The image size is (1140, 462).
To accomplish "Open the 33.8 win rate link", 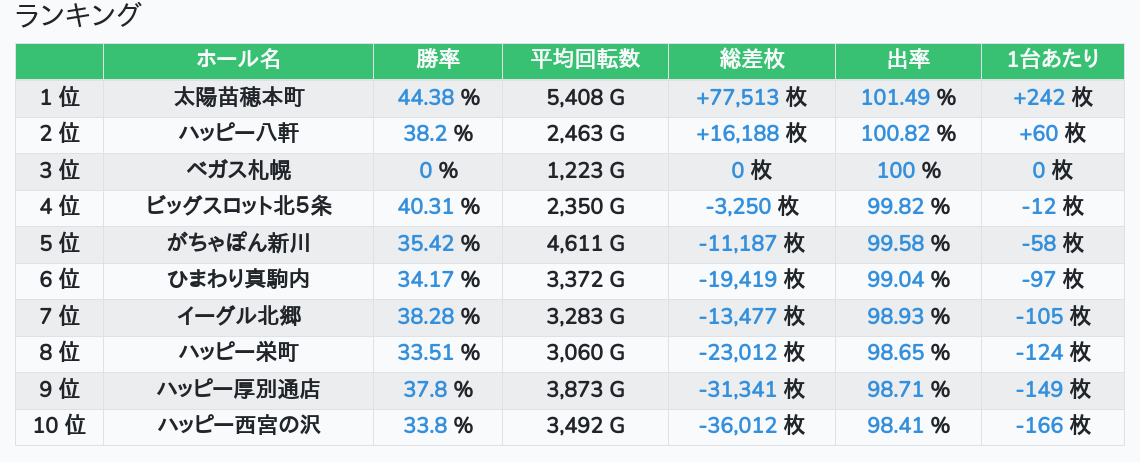I will 424,425.
